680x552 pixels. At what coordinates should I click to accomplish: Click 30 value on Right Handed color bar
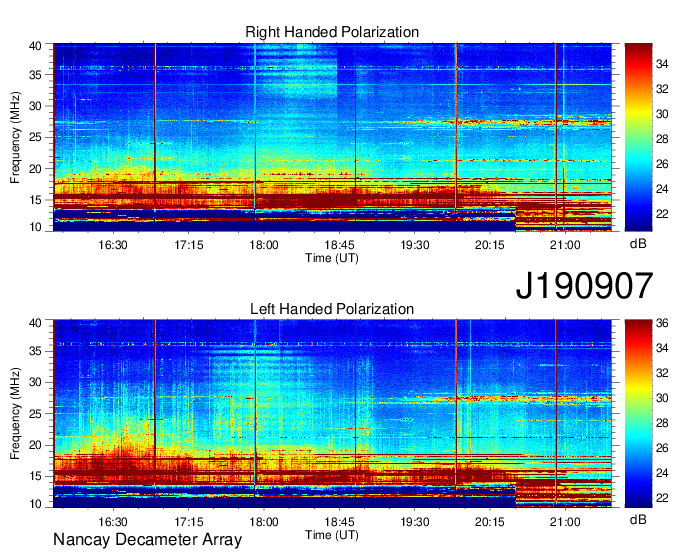(662, 114)
